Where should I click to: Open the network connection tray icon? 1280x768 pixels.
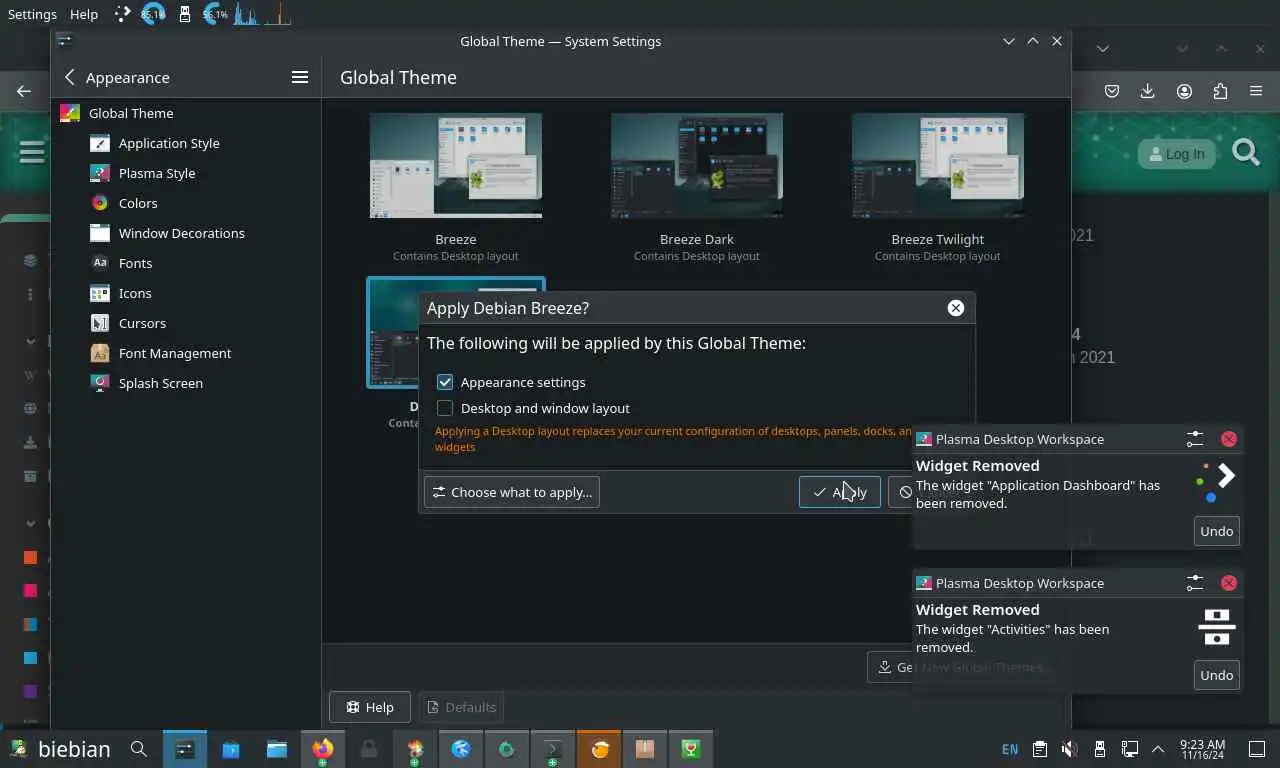pos(1129,749)
